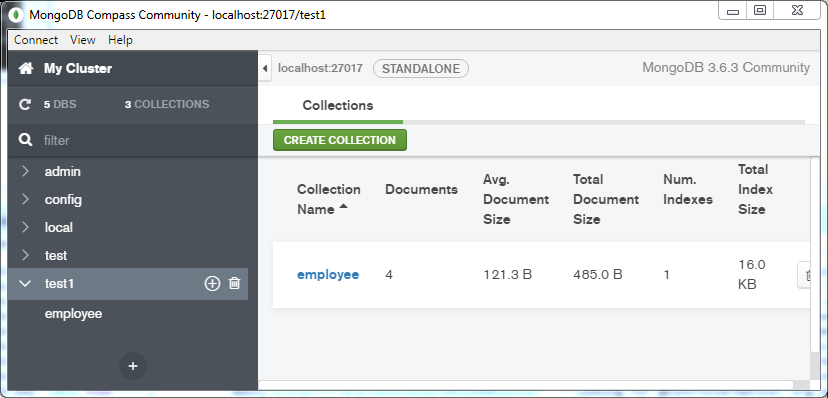Click the home icon beside My Cluster

click(25, 69)
